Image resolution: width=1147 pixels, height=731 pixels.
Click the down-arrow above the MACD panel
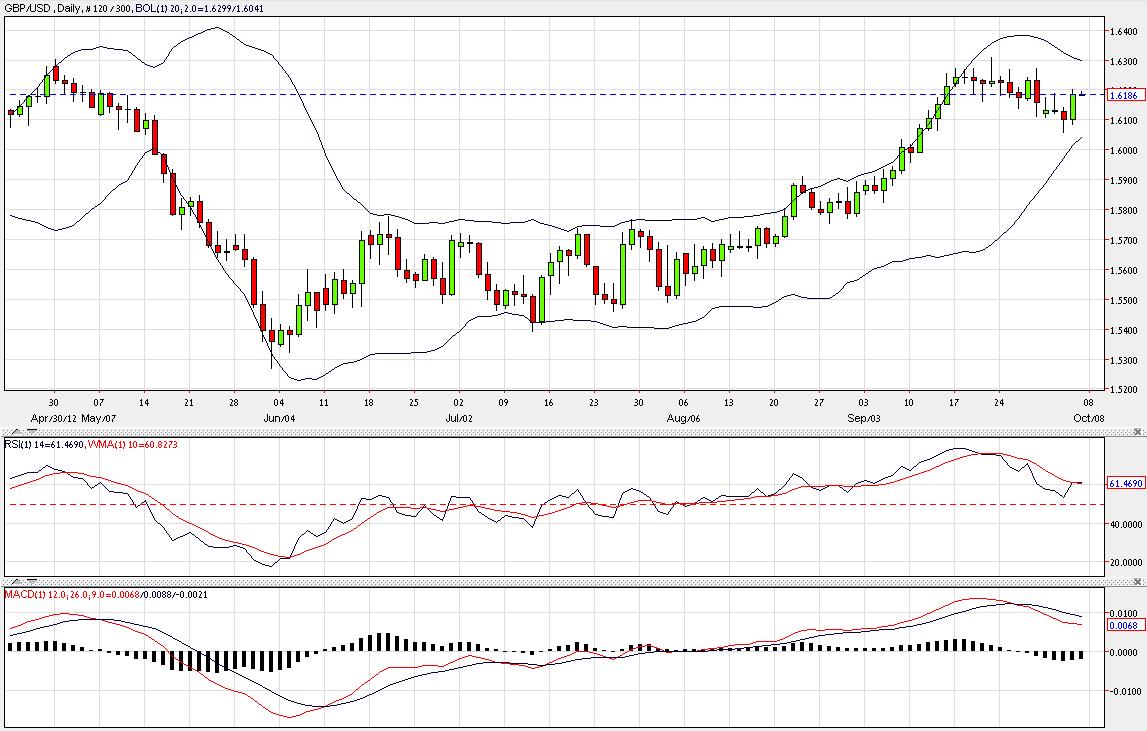pyautogui.click(x=31, y=582)
